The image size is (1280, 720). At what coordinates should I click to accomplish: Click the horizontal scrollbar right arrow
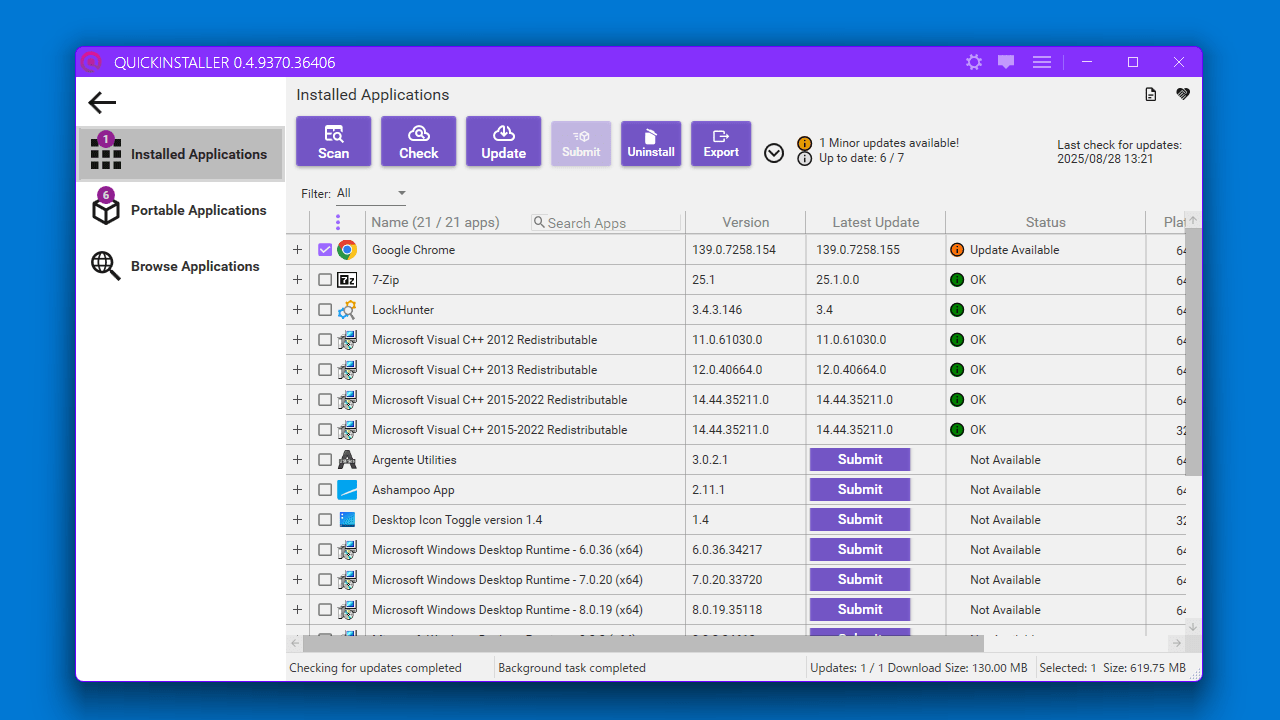1177,643
